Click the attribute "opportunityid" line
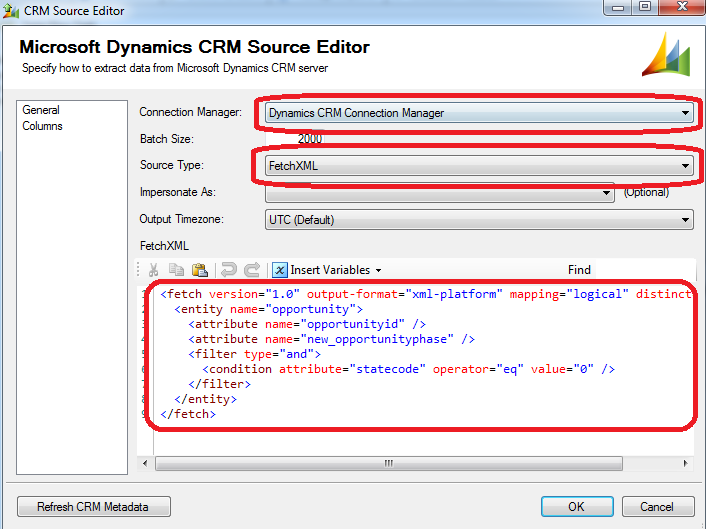 click(x=307, y=324)
